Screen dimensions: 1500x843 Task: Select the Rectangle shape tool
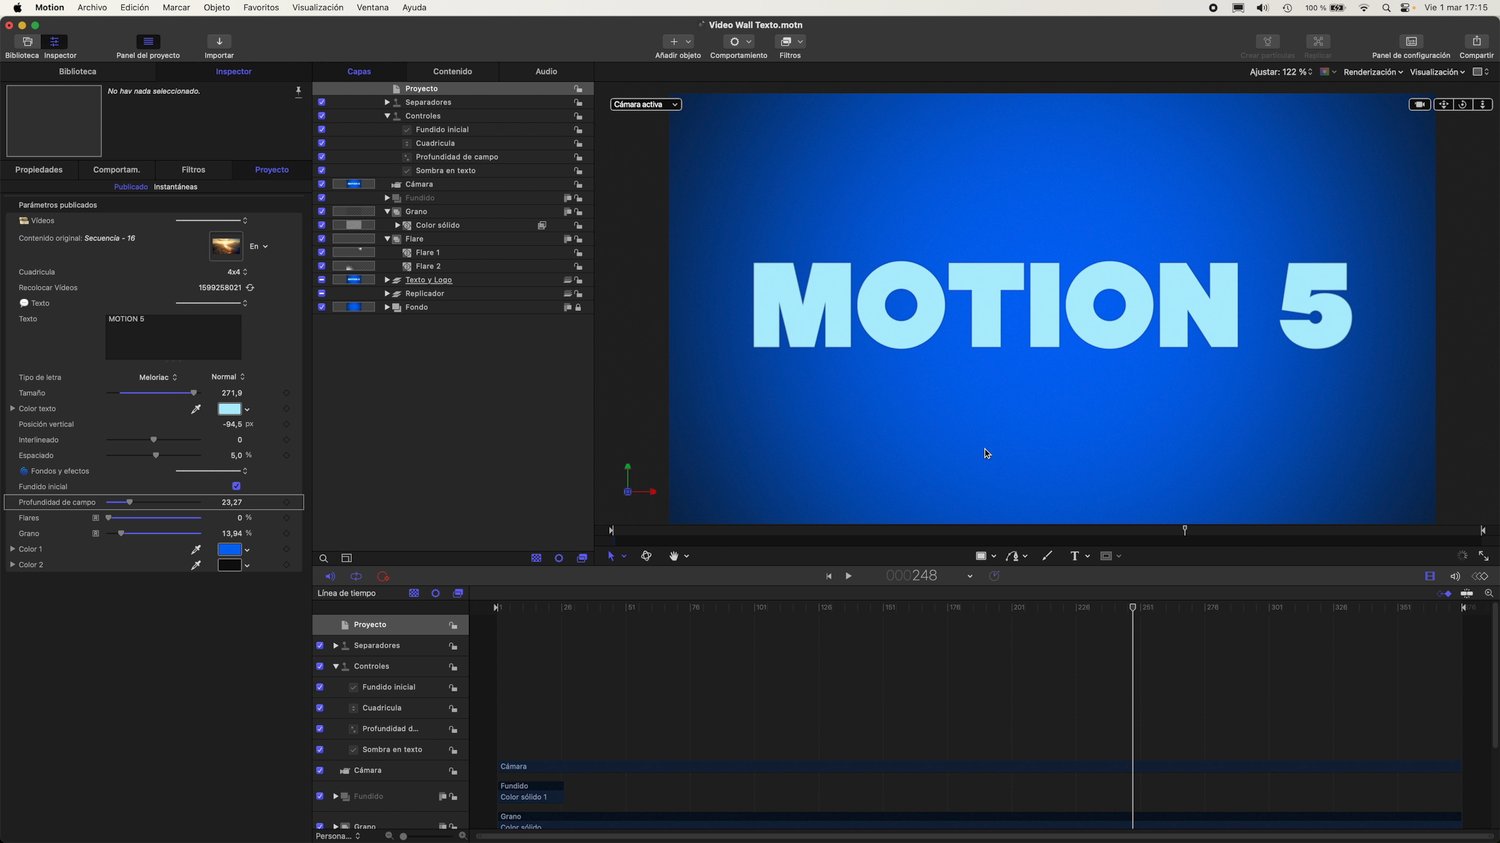(981, 556)
